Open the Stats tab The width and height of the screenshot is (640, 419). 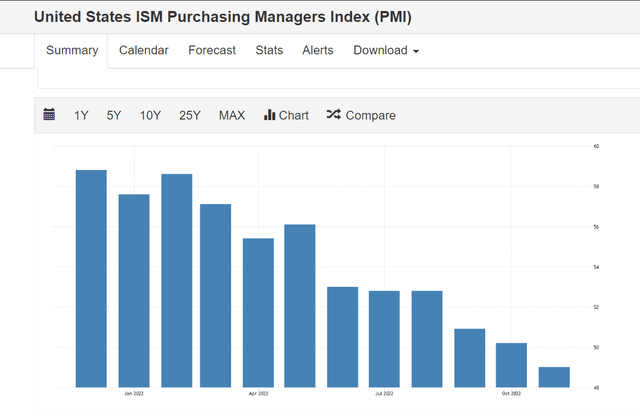(x=269, y=50)
